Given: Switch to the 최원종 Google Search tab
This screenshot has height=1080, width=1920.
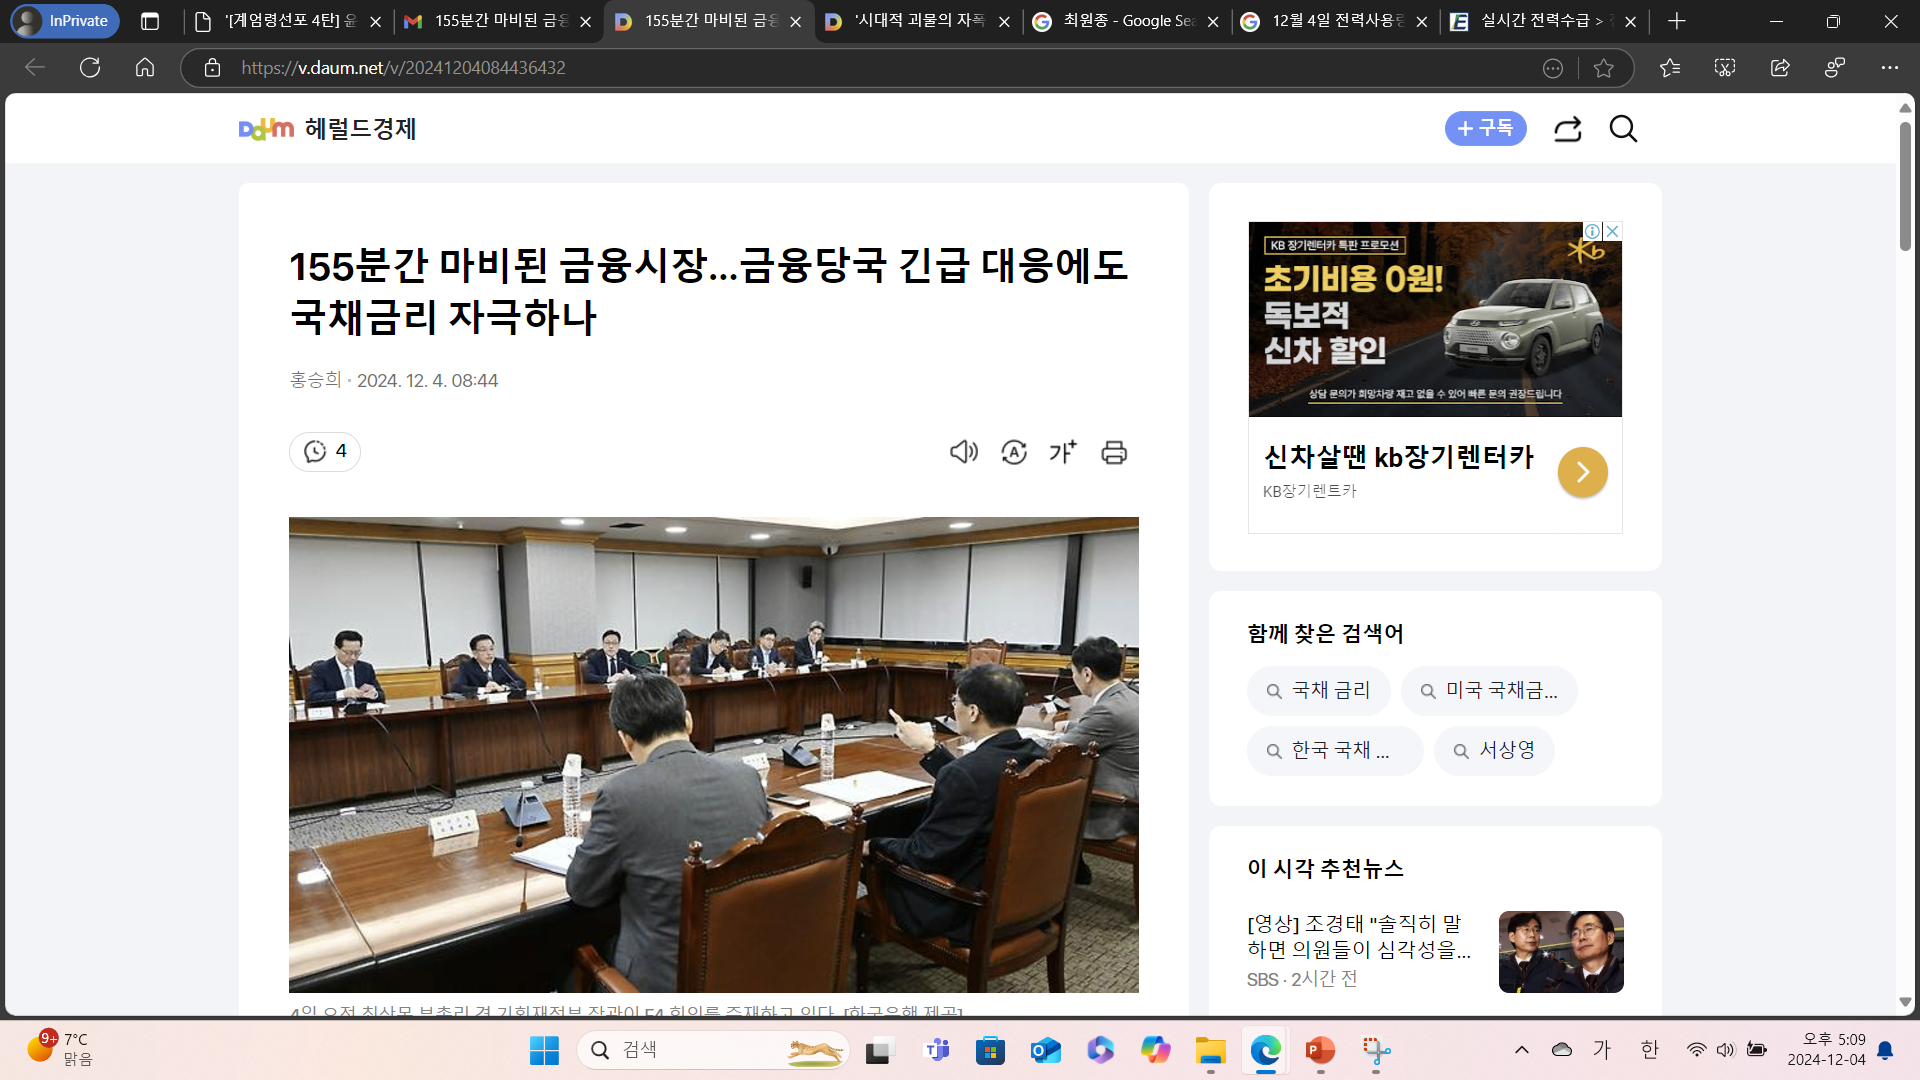Looking at the screenshot, I should click(1118, 21).
